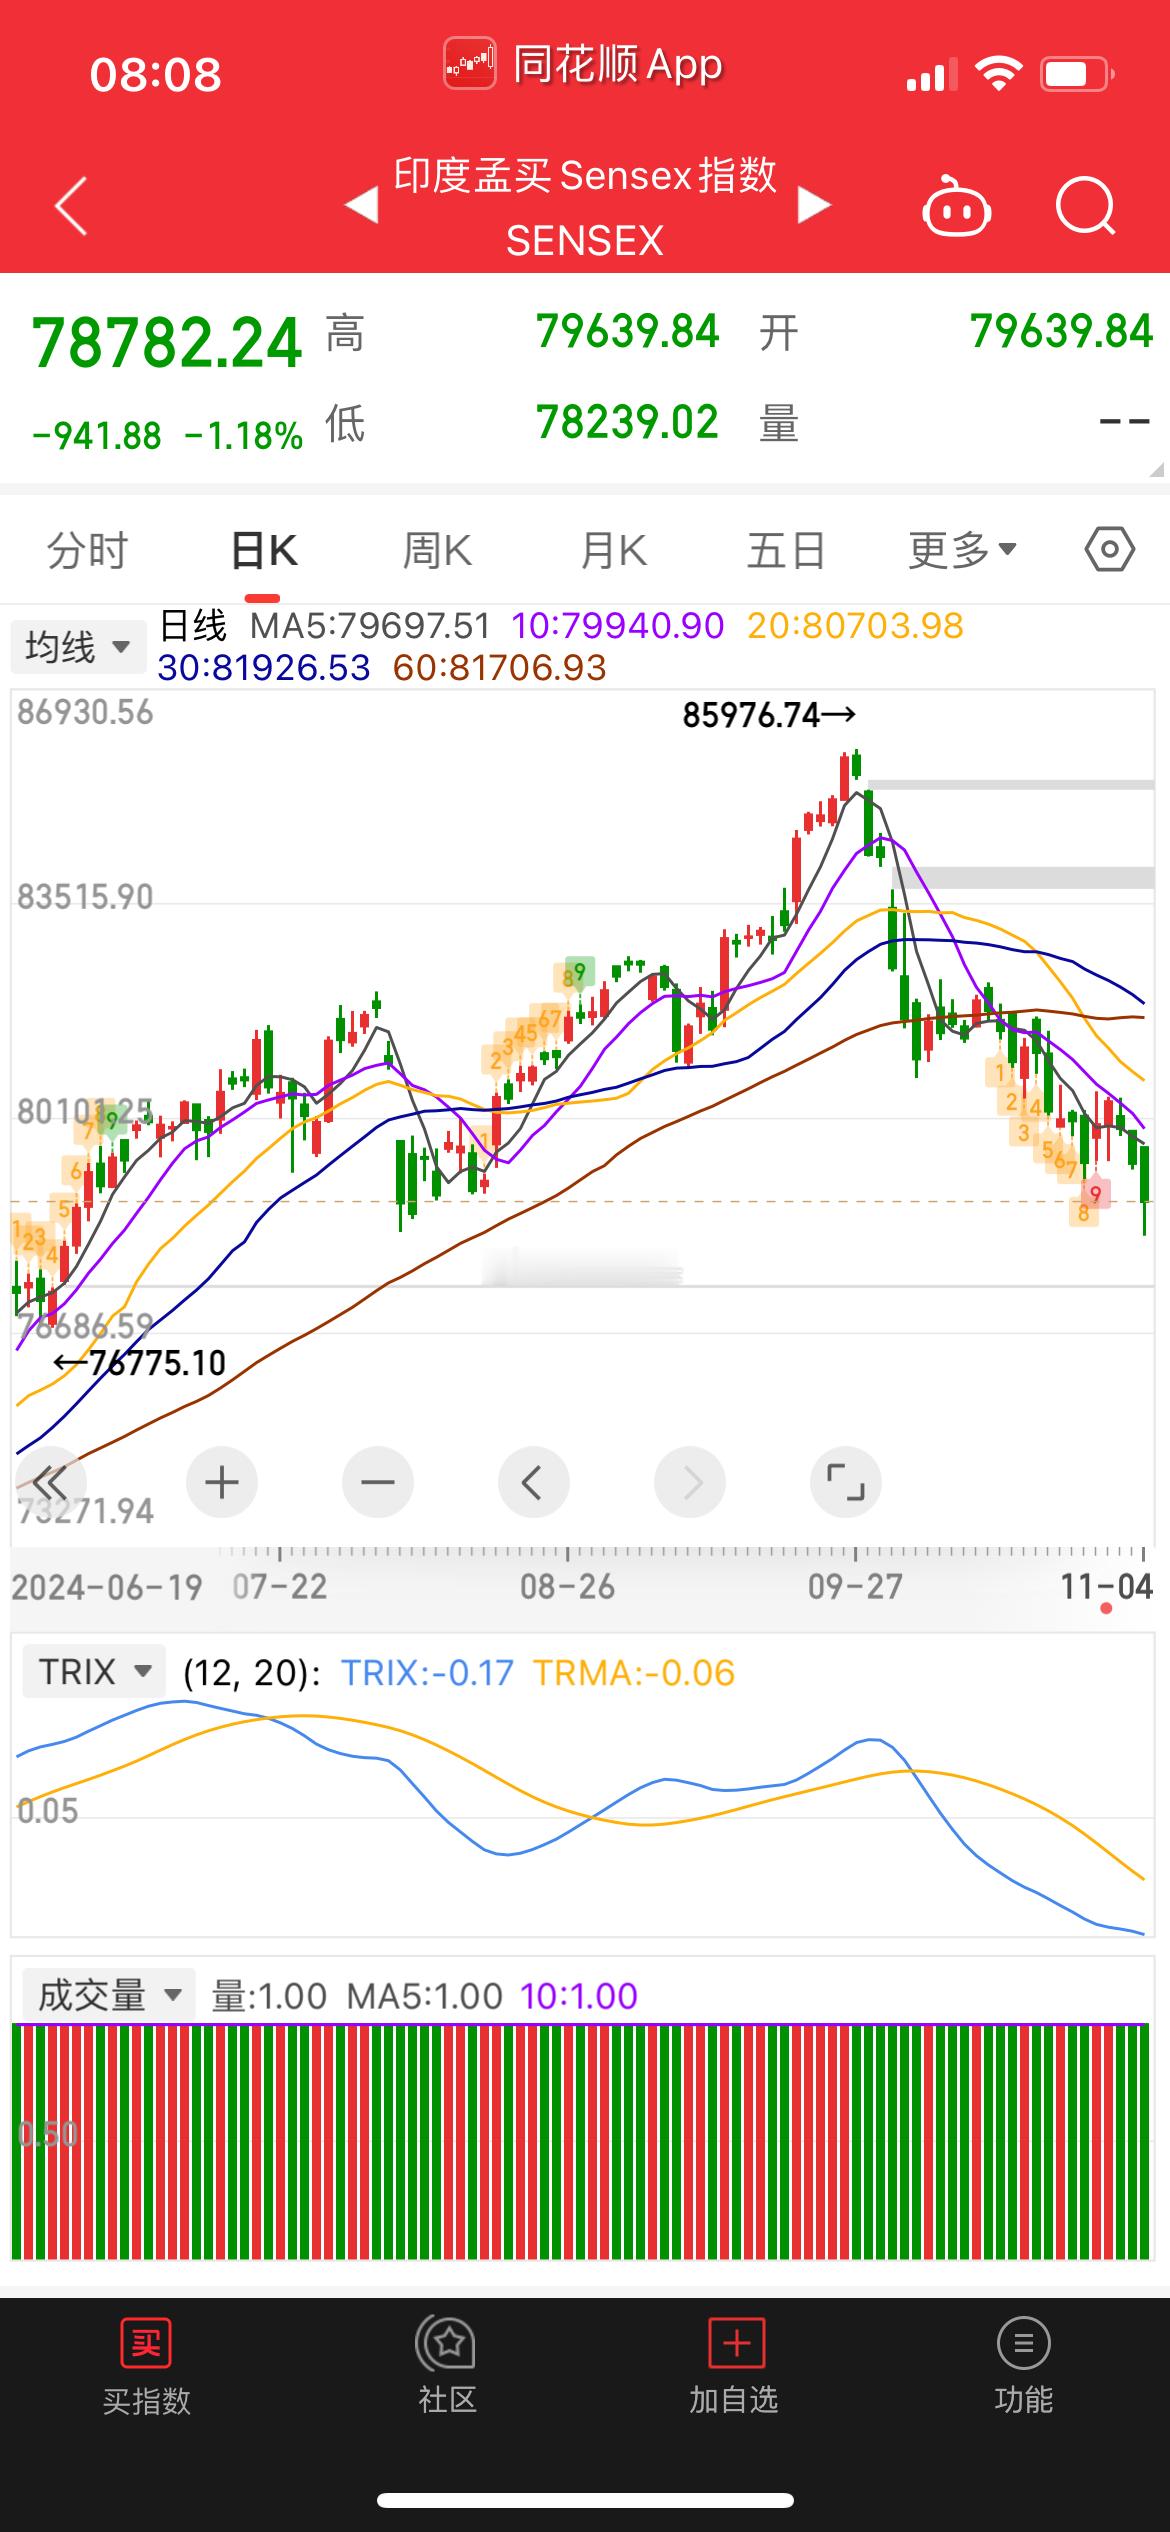The image size is (1170, 2532).
Task: Expand quote details corner triangle
Action: 1157,469
